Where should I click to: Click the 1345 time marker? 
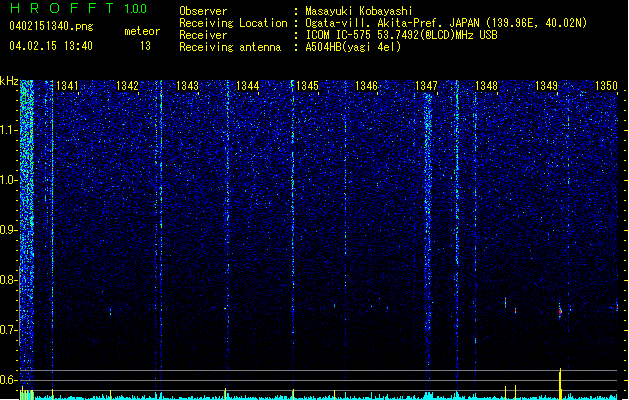pos(307,86)
